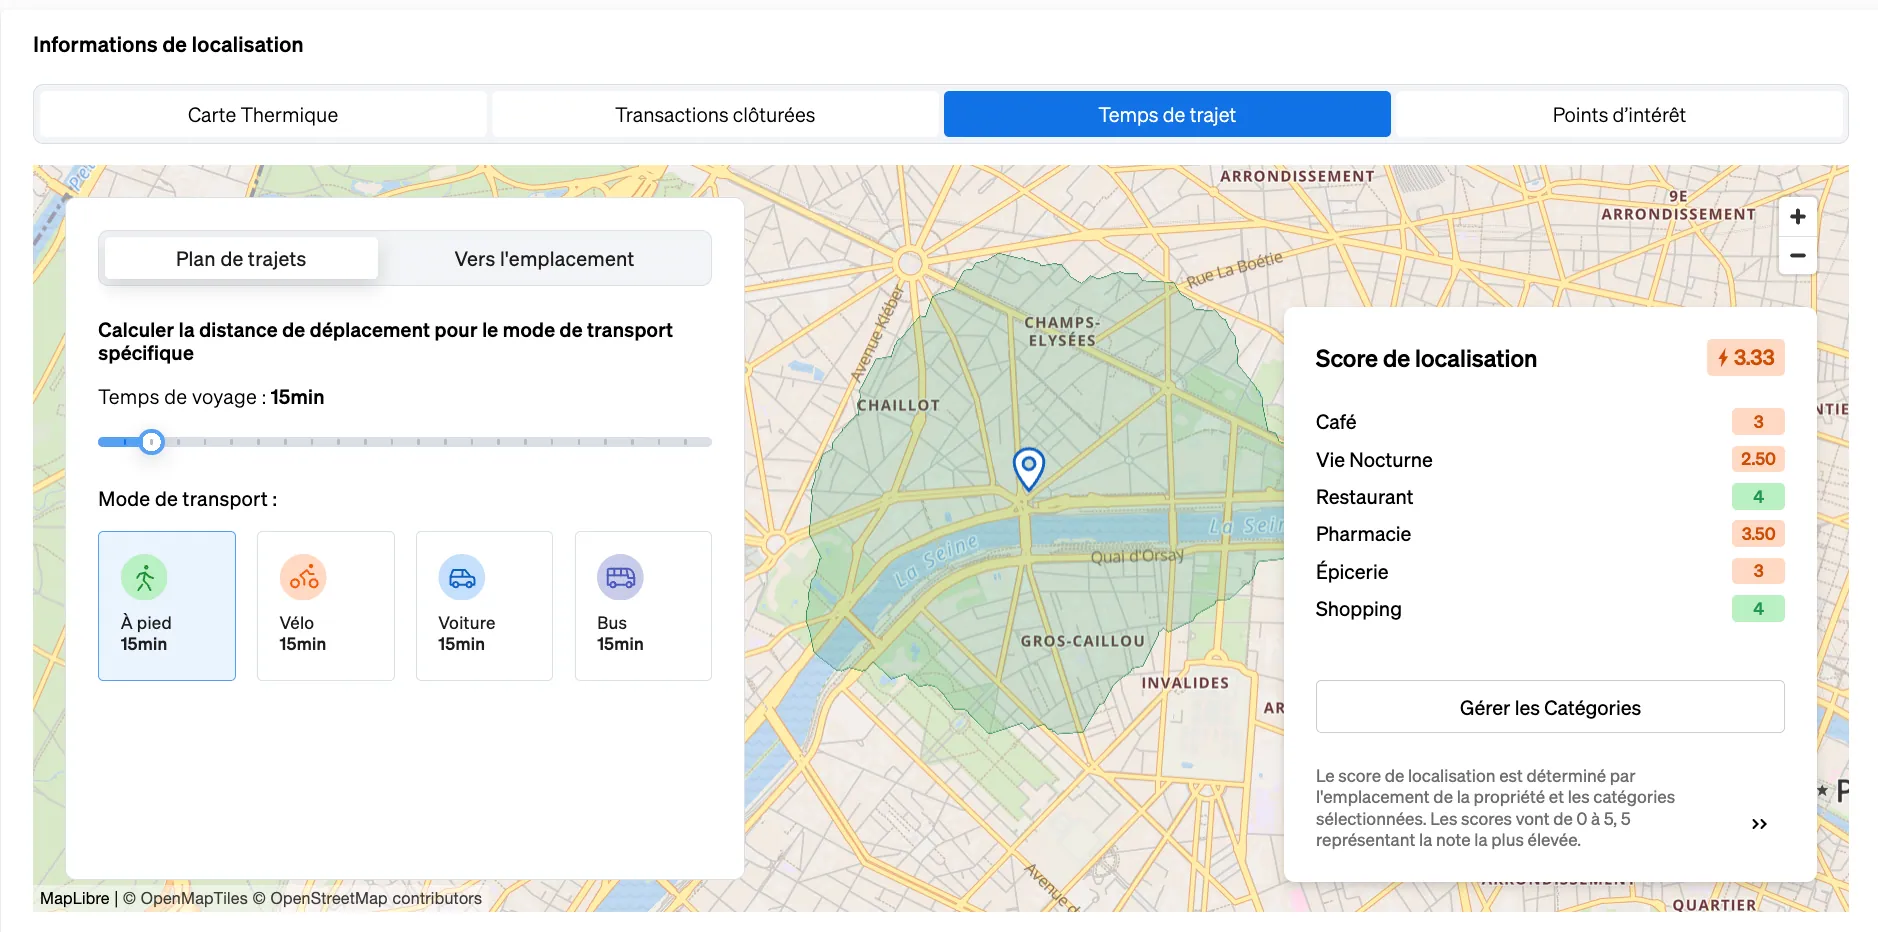Expand score description with double chevron

point(1759,824)
